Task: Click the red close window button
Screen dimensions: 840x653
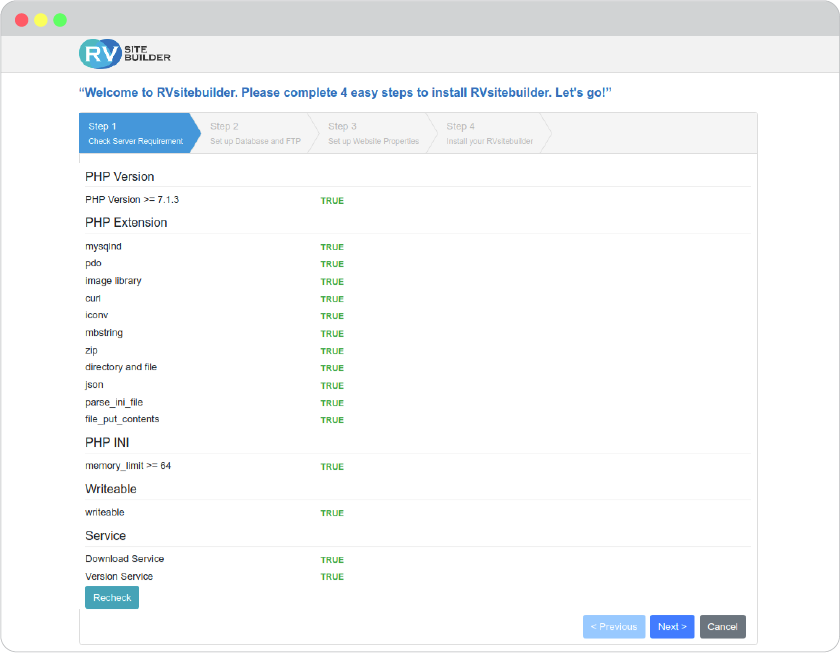Action: 21,20
